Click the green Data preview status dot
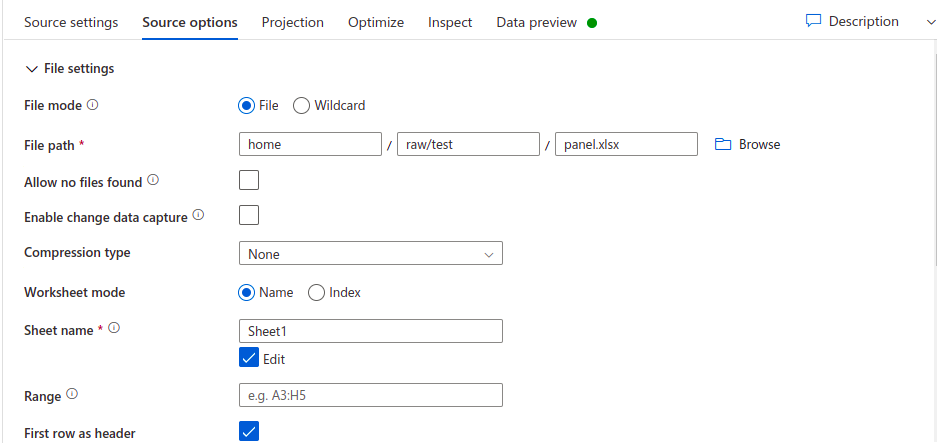The height and width of the screenshot is (443, 937). pyautogui.click(x=592, y=23)
